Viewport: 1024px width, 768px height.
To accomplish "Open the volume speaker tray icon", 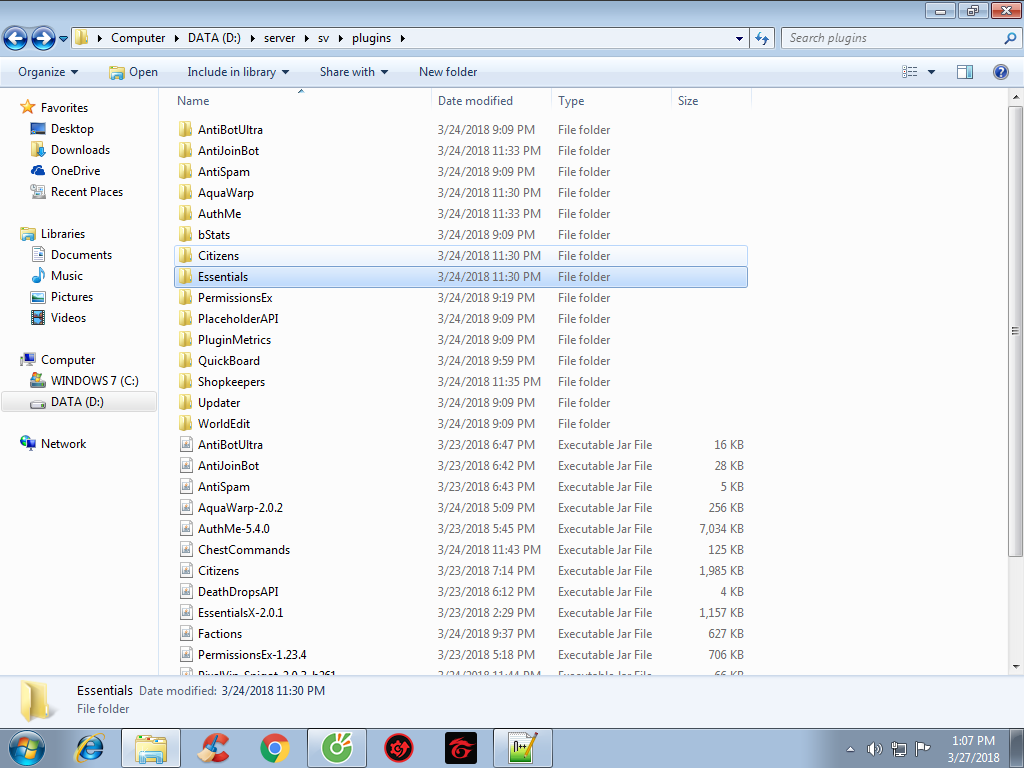I will (x=874, y=749).
